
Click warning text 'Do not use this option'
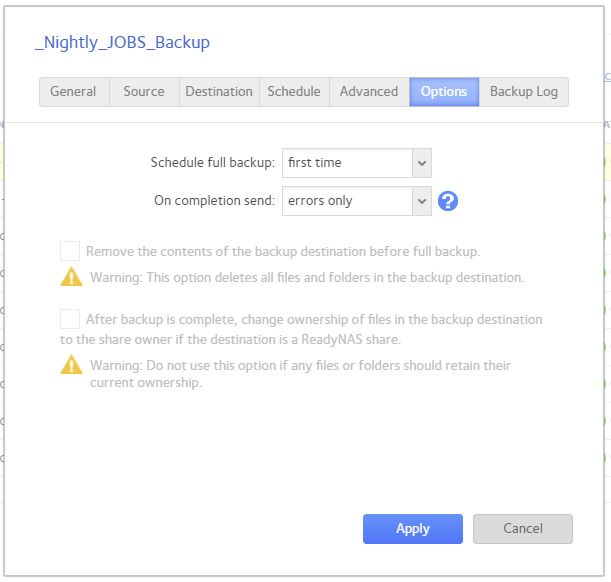pyautogui.click(x=300, y=374)
